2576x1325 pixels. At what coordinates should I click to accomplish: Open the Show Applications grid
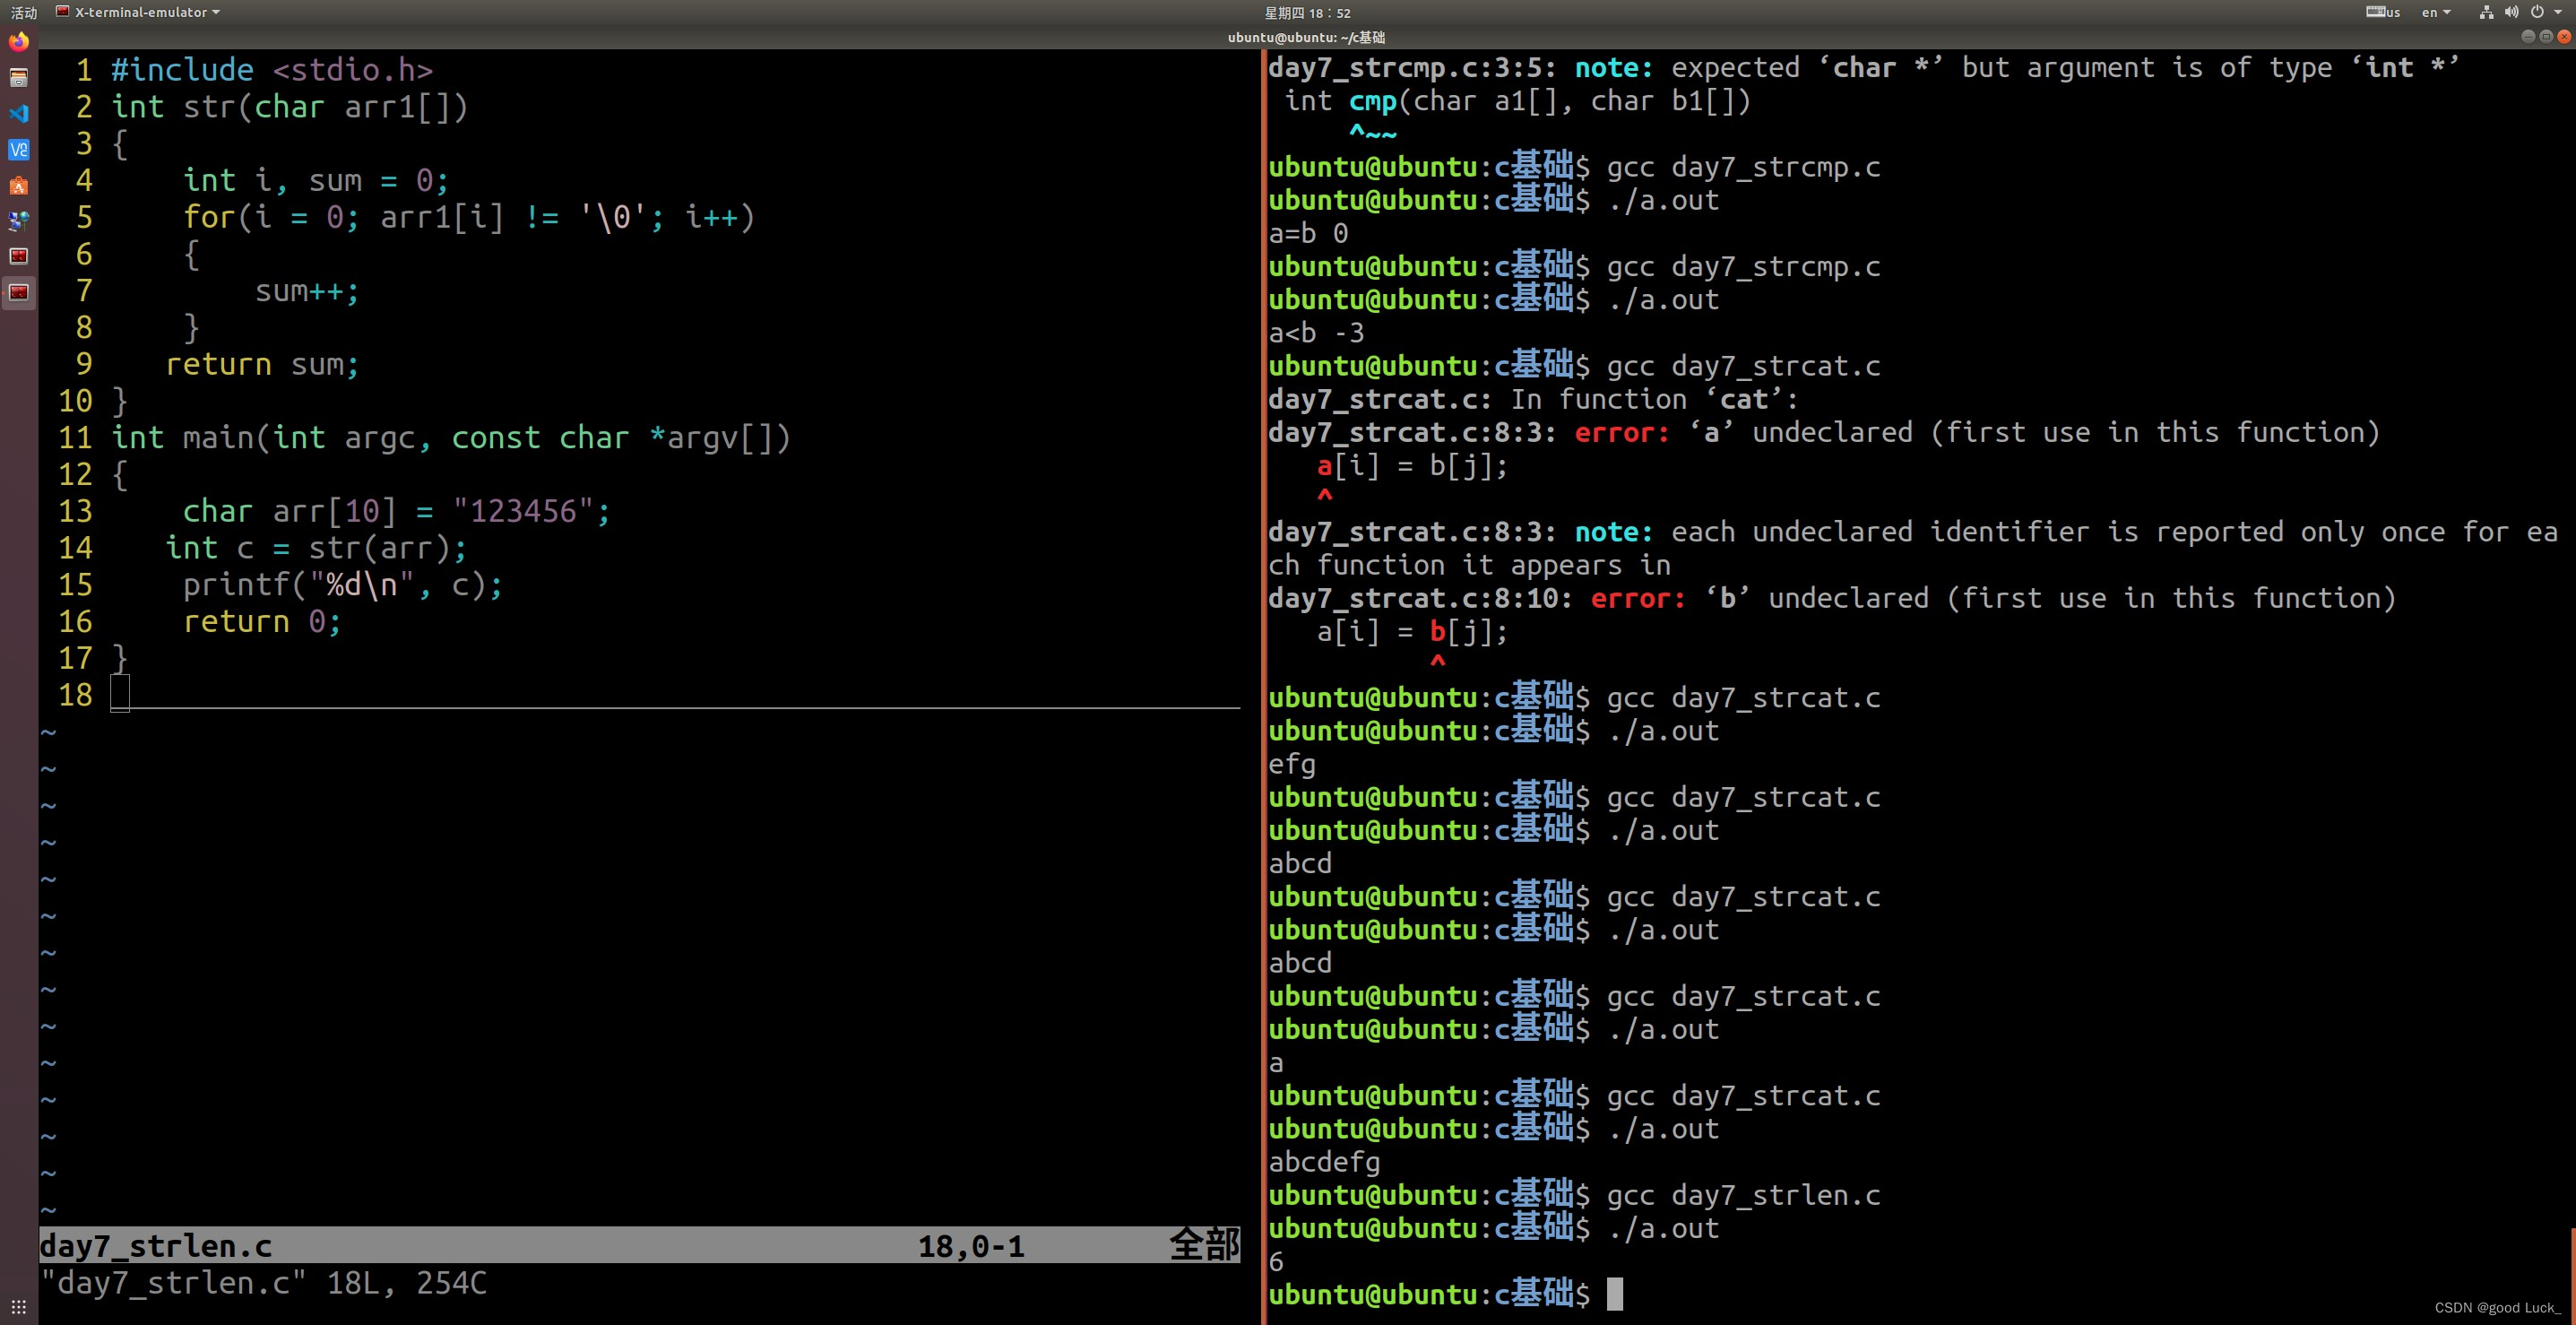[x=17, y=1307]
